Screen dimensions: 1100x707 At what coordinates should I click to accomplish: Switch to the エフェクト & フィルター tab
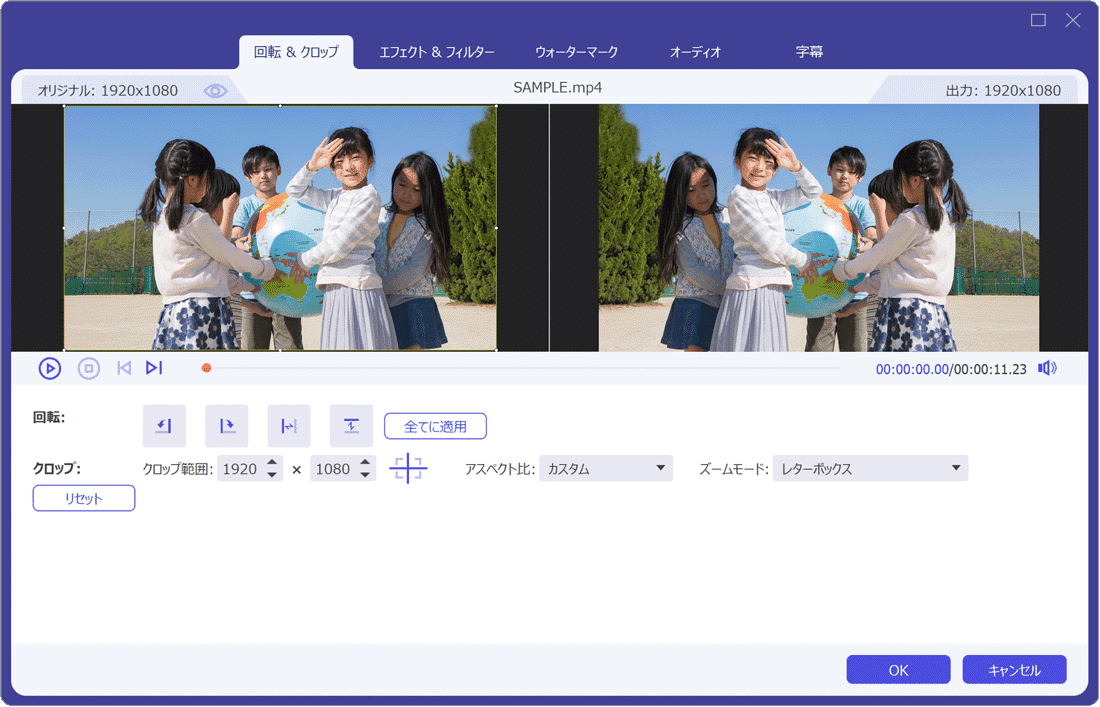[x=437, y=52]
